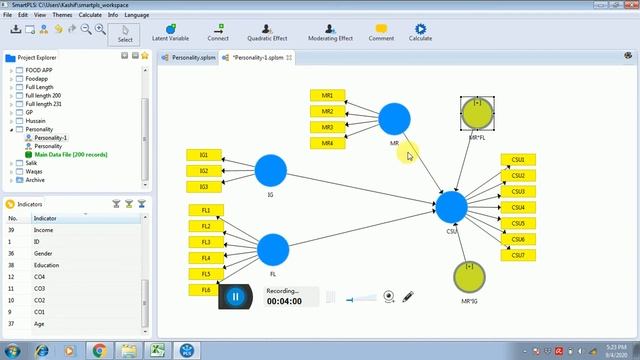This screenshot has width=640, height=360.
Task: Choose the Latent Variable tool
Action: (170, 33)
